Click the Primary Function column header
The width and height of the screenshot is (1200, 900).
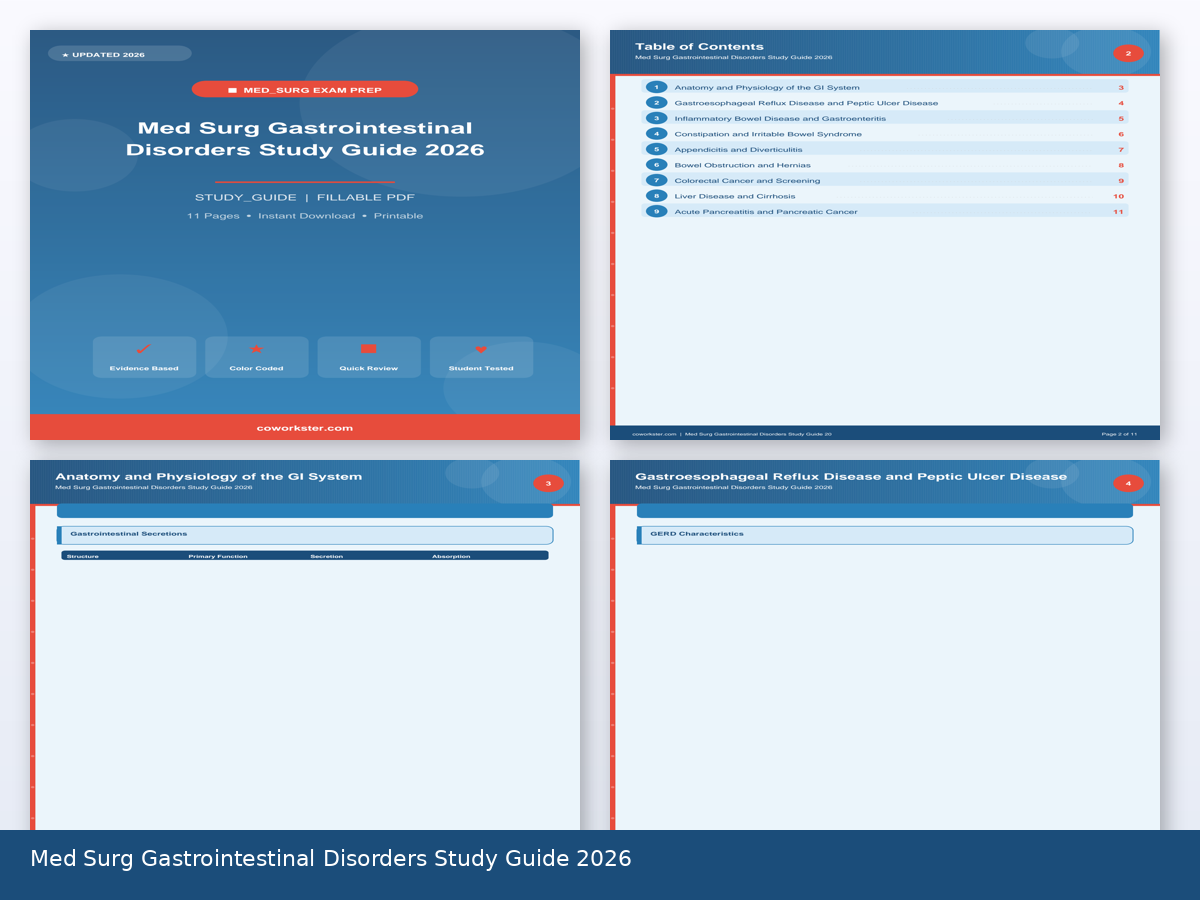218,556
